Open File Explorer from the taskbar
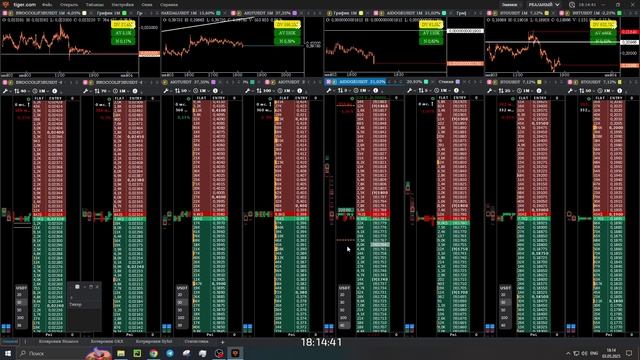Image resolution: width=640 pixels, height=360 pixels. (x=121, y=353)
